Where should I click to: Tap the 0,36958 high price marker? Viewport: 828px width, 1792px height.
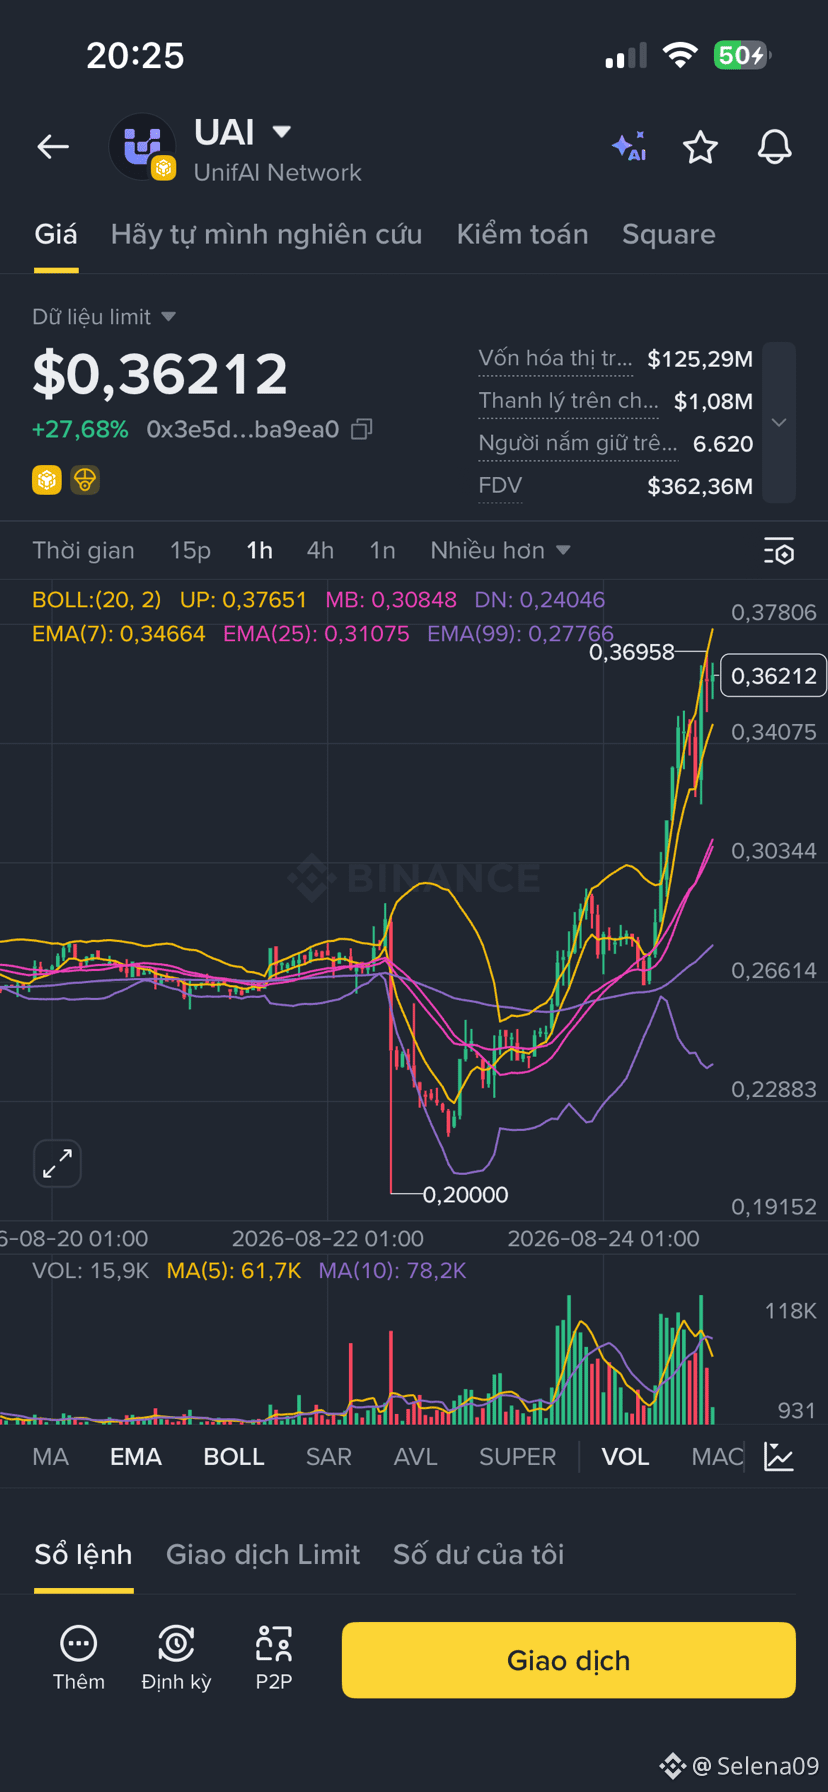pos(632,653)
